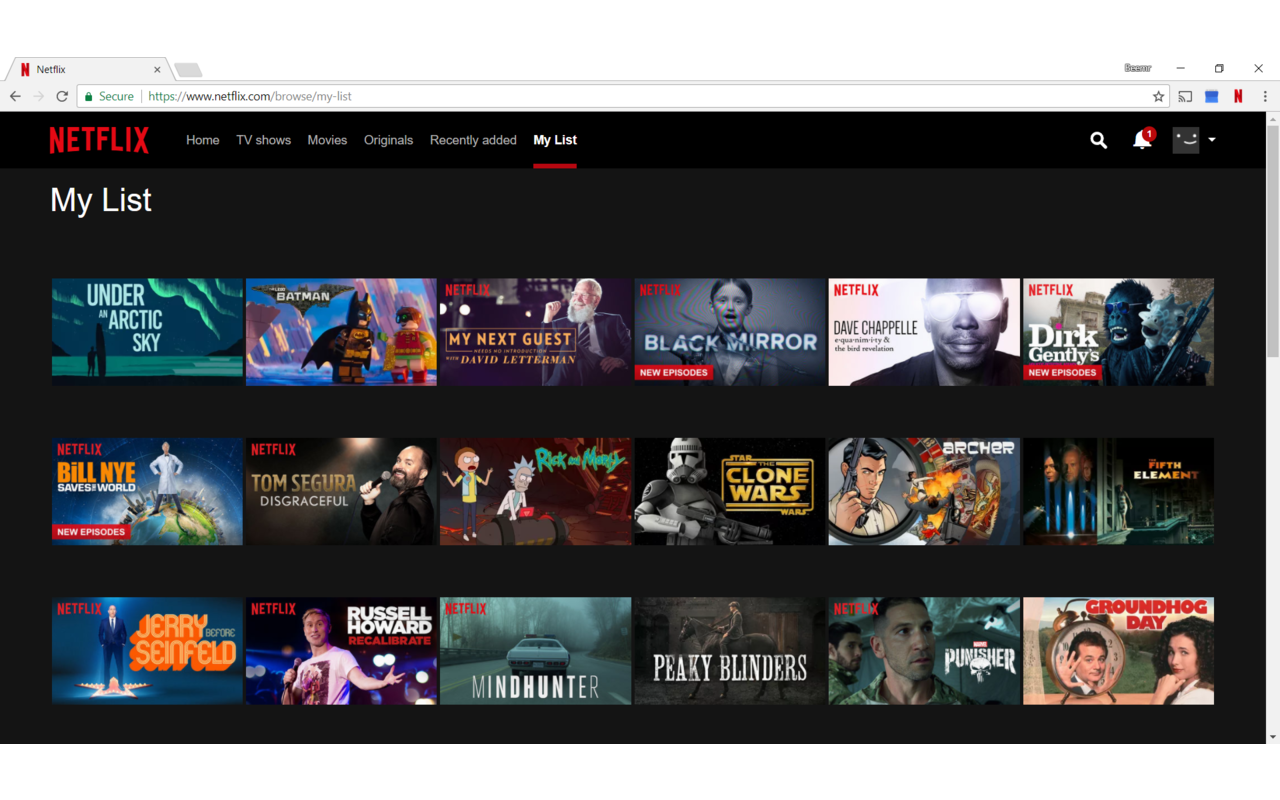This screenshot has width=1280, height=800.
Task: Click the blue extension icon
Action: tap(1211, 96)
